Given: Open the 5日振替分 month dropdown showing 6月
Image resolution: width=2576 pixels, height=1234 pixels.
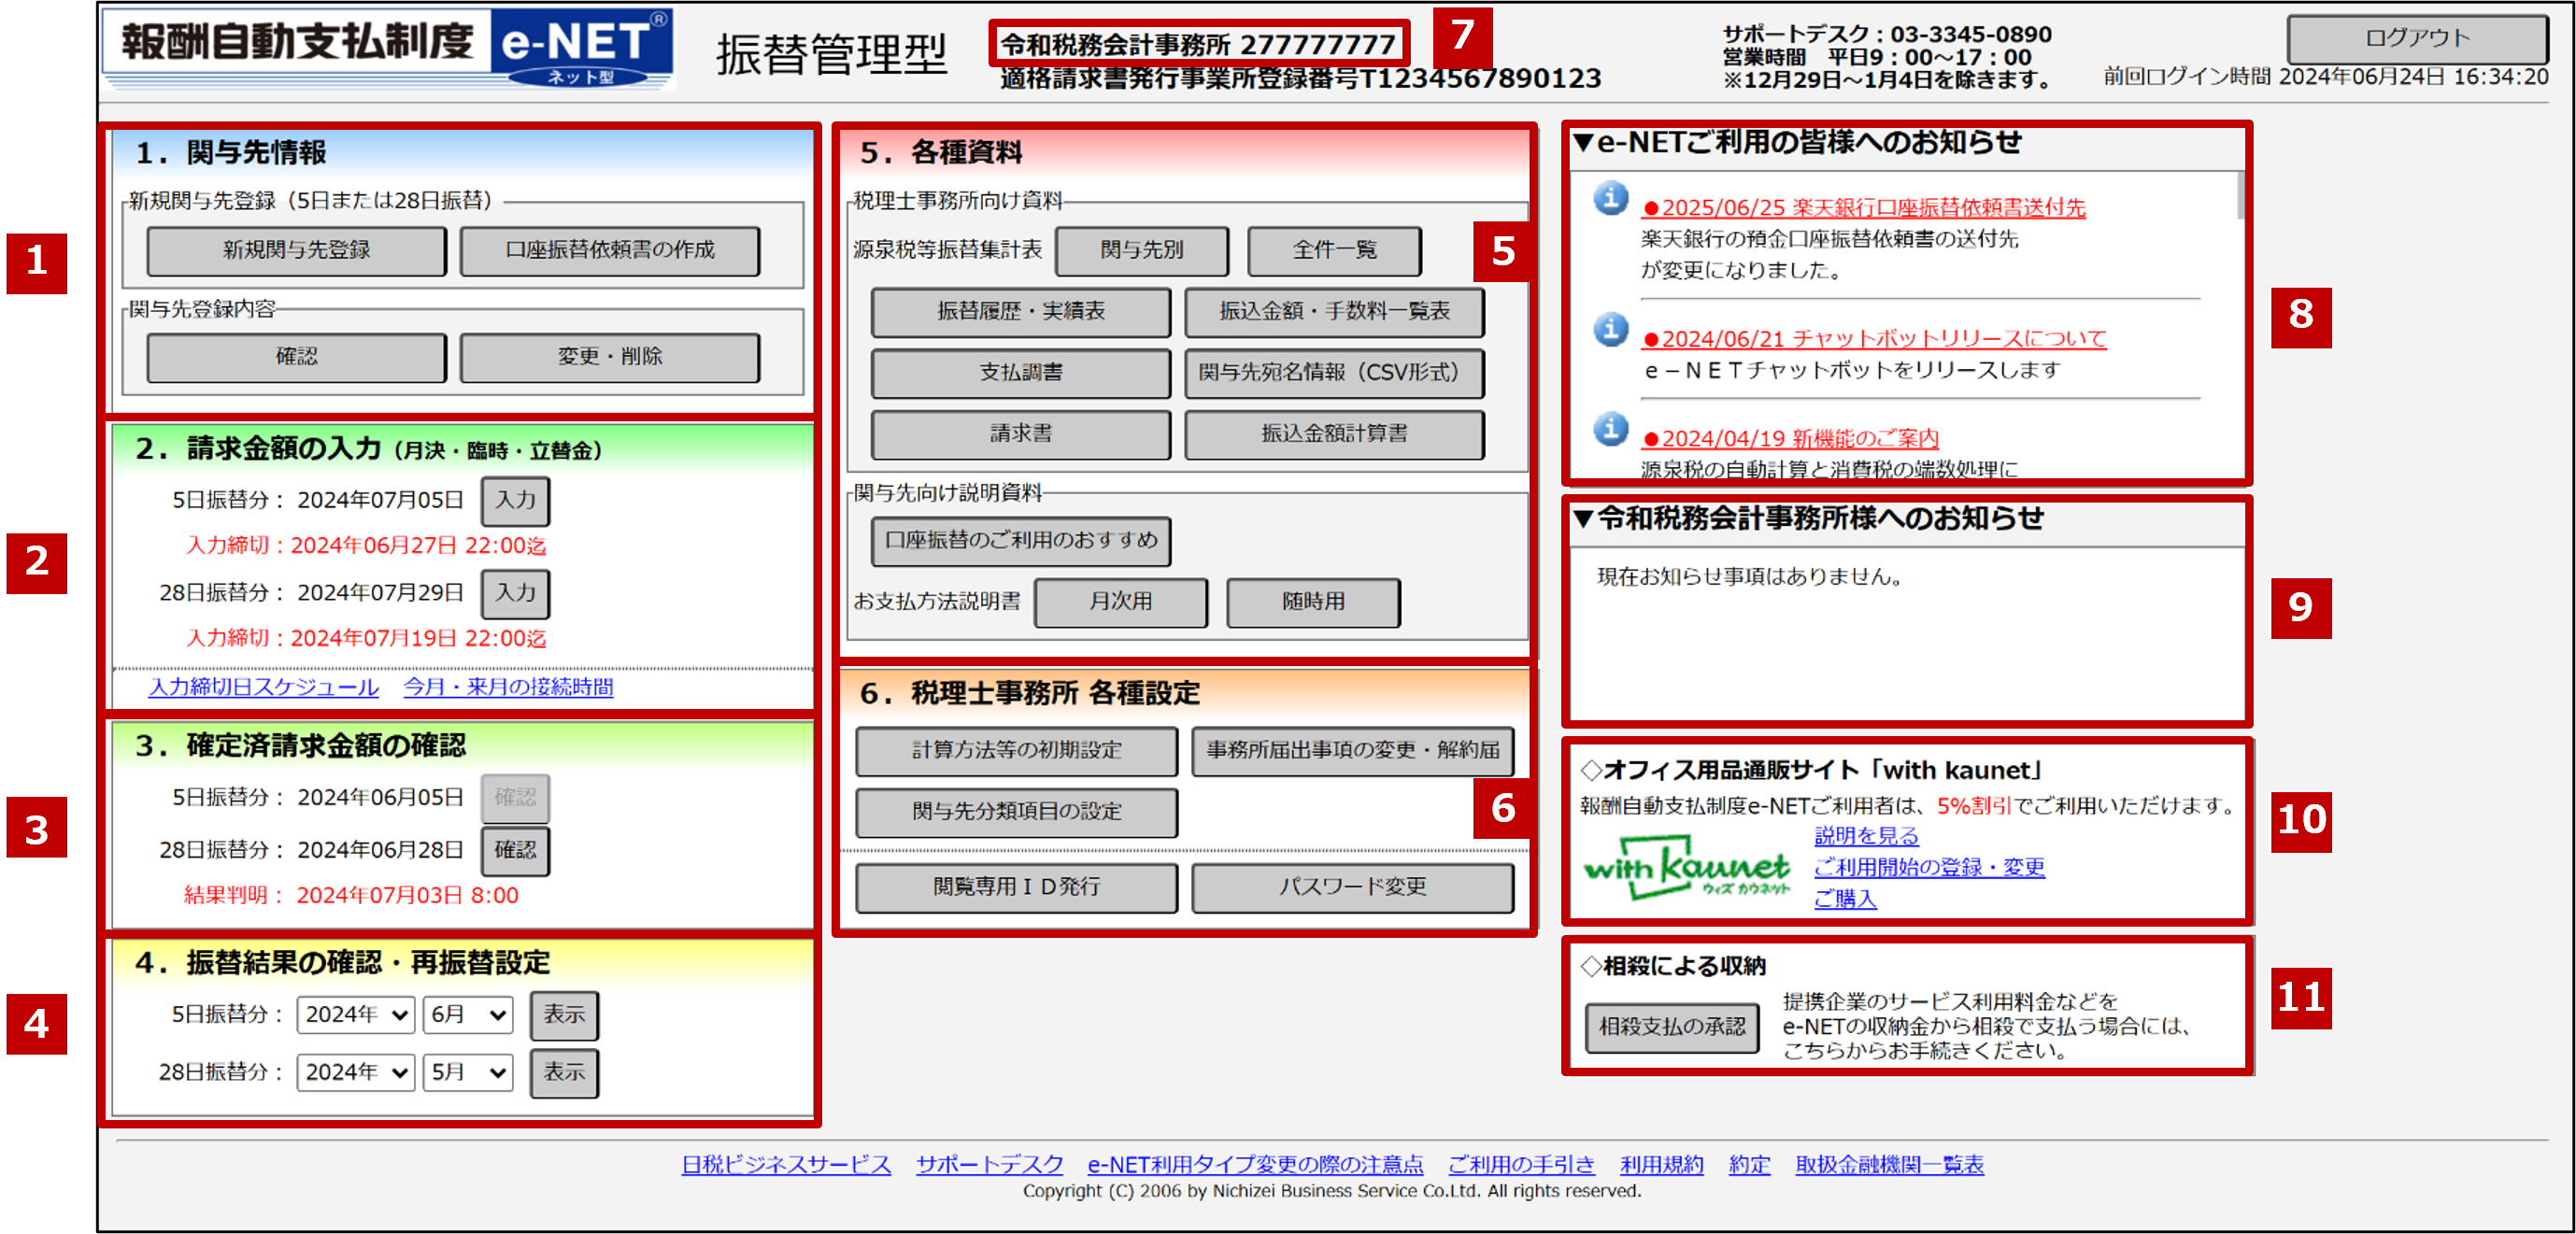Looking at the screenshot, I should tap(467, 1015).
